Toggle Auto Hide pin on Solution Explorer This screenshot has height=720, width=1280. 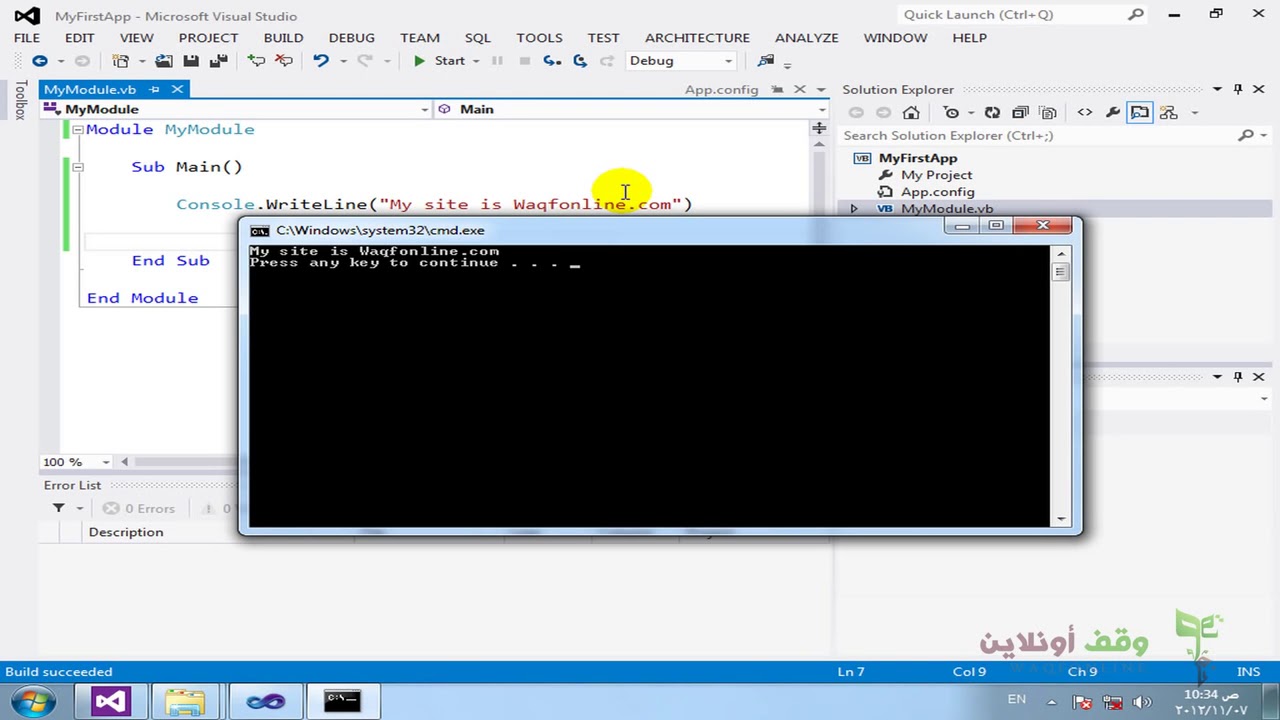[1238, 89]
